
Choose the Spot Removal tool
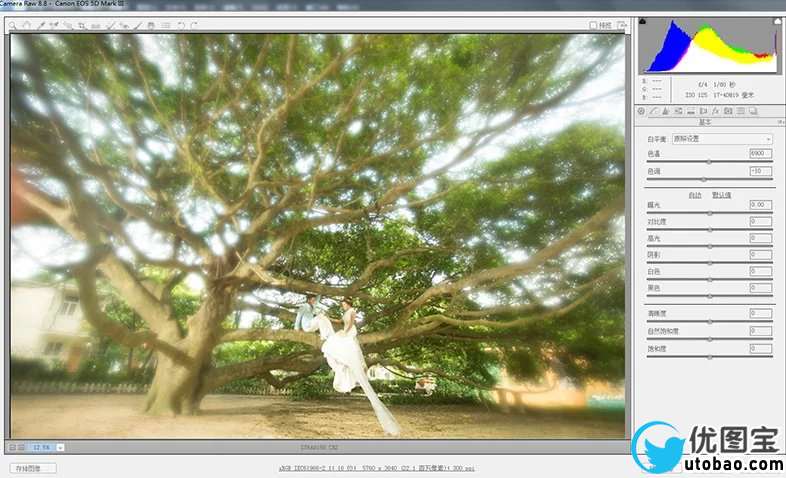coord(110,25)
